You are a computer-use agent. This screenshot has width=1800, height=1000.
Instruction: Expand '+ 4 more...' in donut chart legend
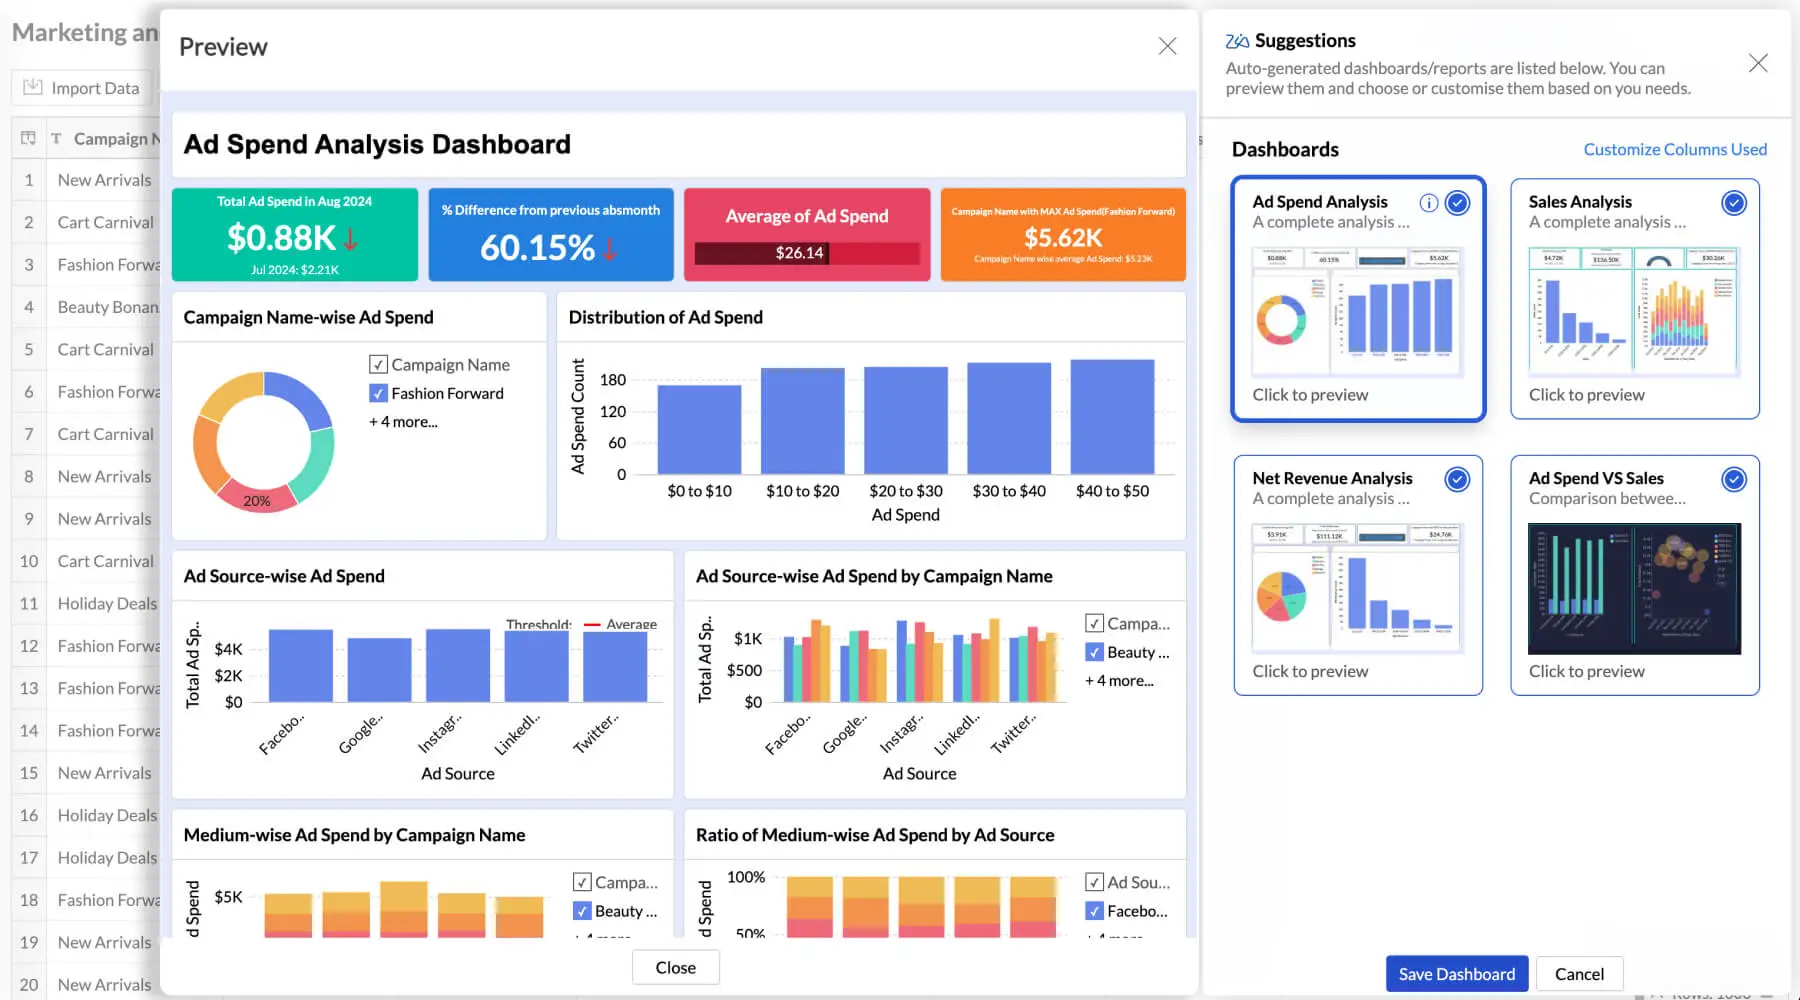(403, 422)
